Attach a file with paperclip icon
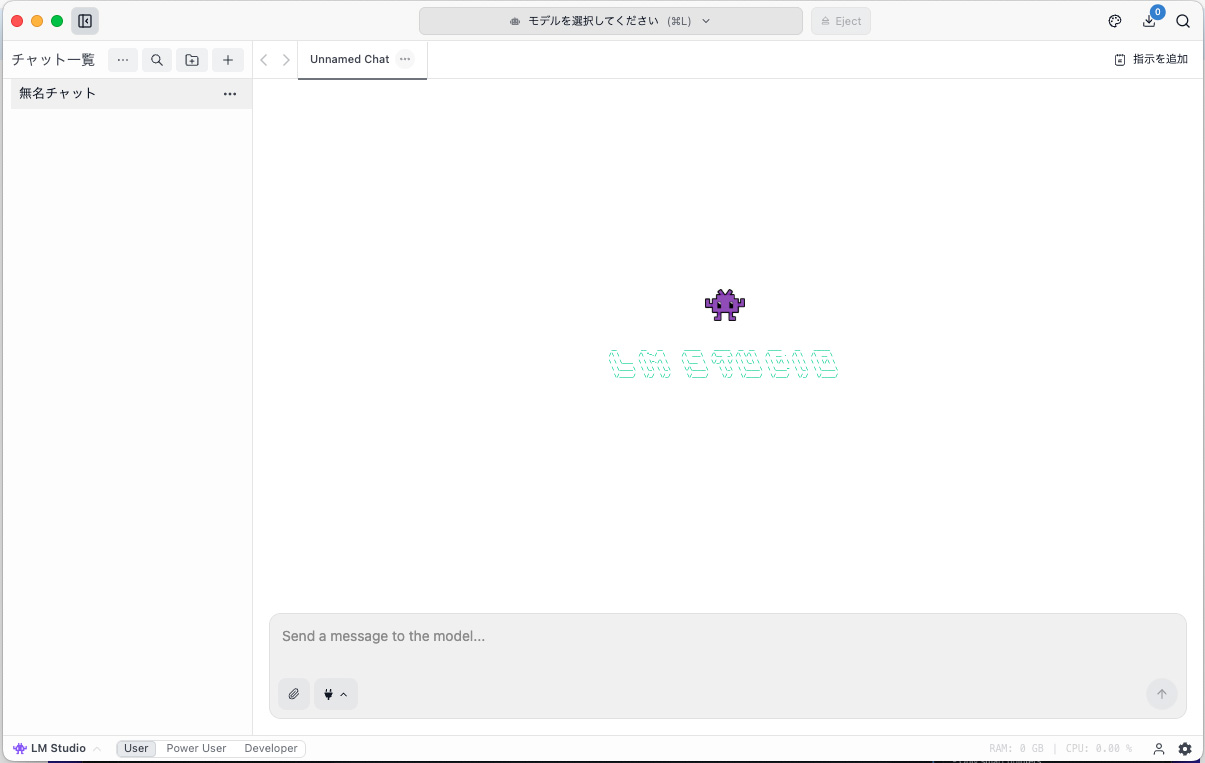This screenshot has height=763, width=1205. (x=294, y=694)
